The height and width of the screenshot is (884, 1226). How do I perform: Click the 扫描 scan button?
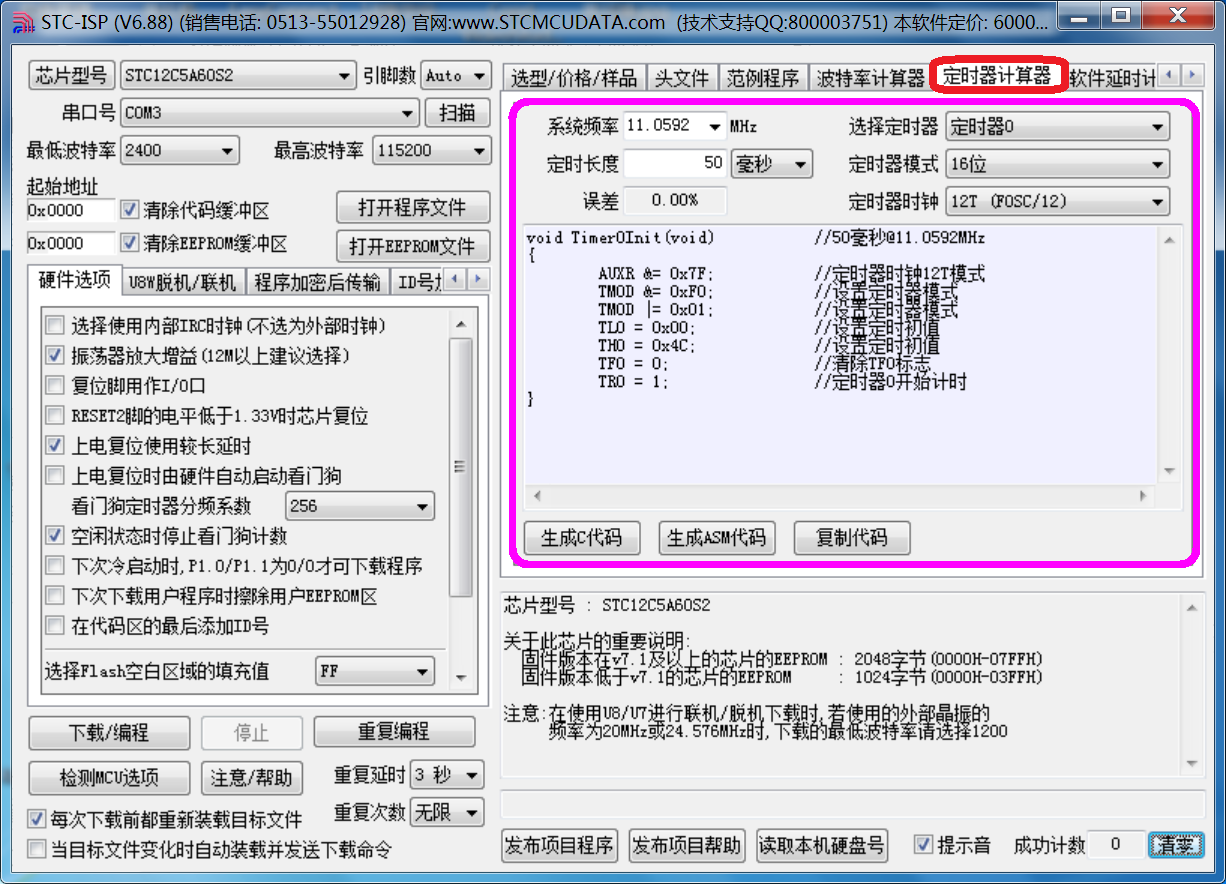pos(455,113)
